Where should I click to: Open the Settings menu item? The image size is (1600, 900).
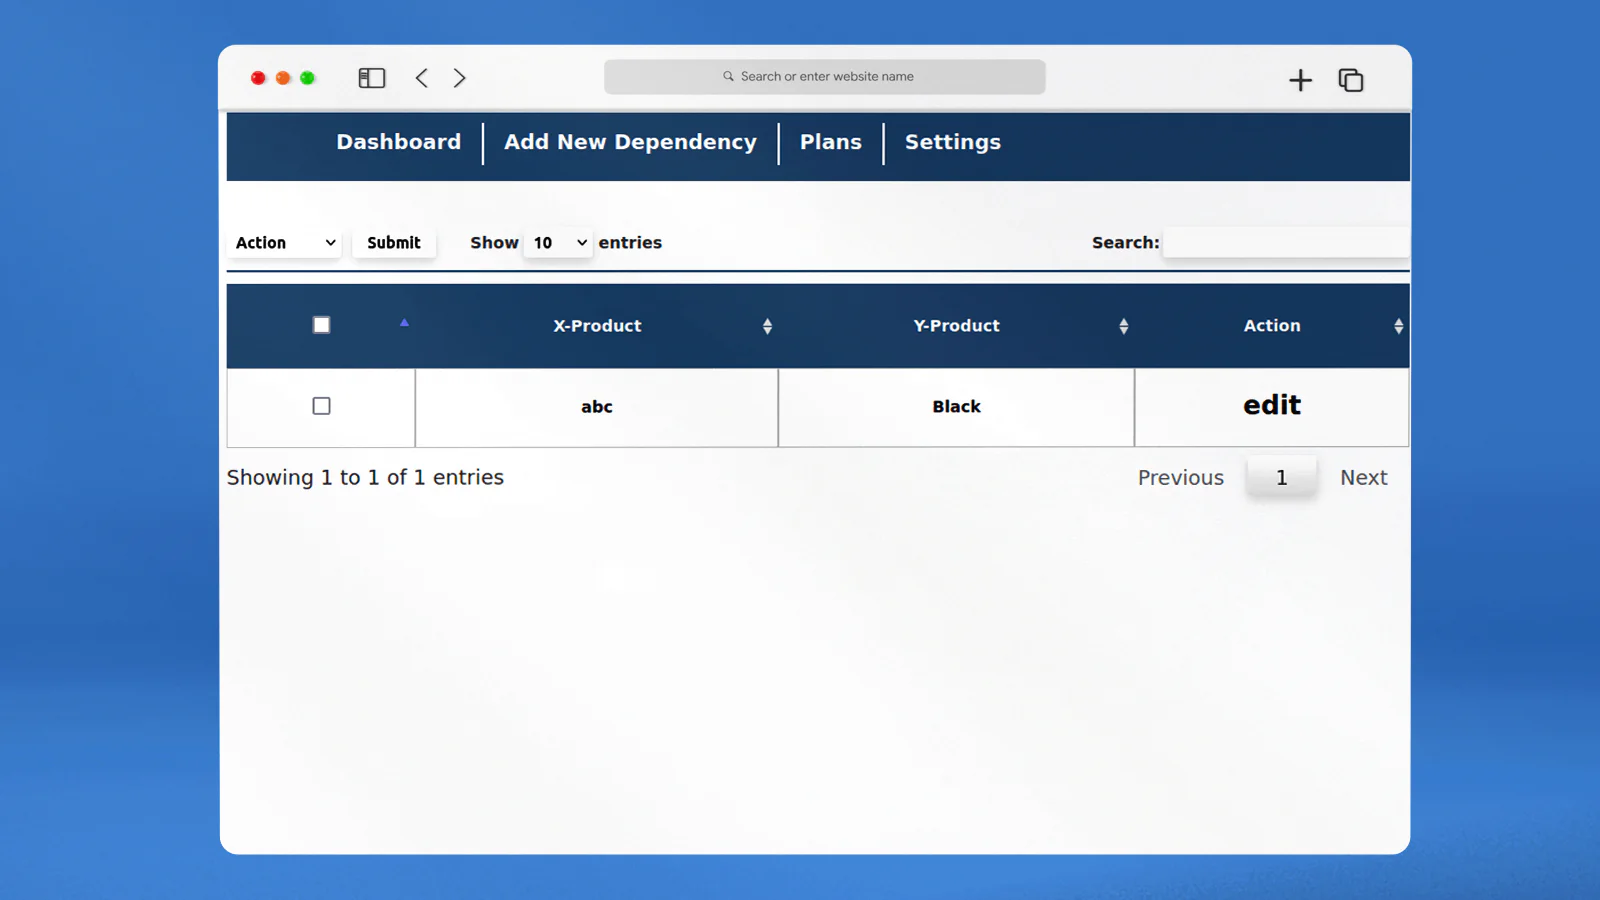(x=953, y=142)
